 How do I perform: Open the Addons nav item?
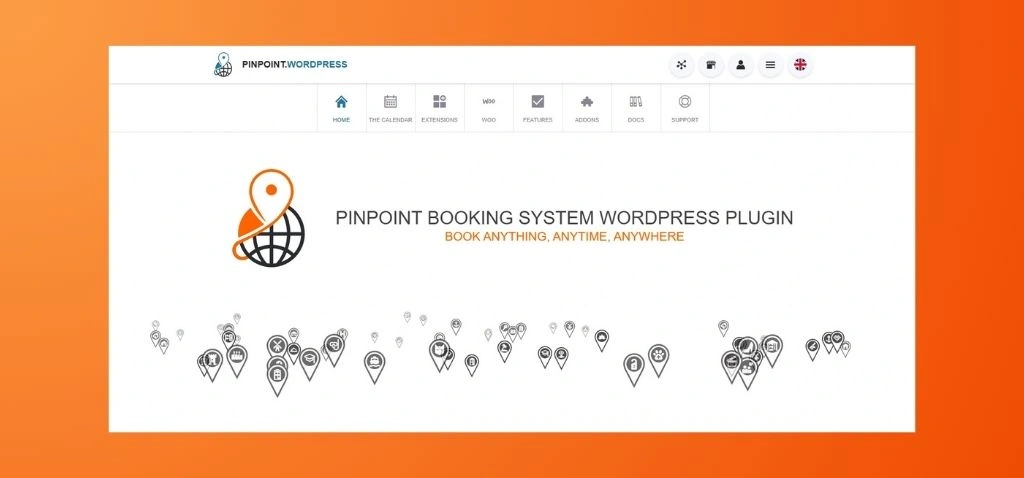tap(586, 108)
